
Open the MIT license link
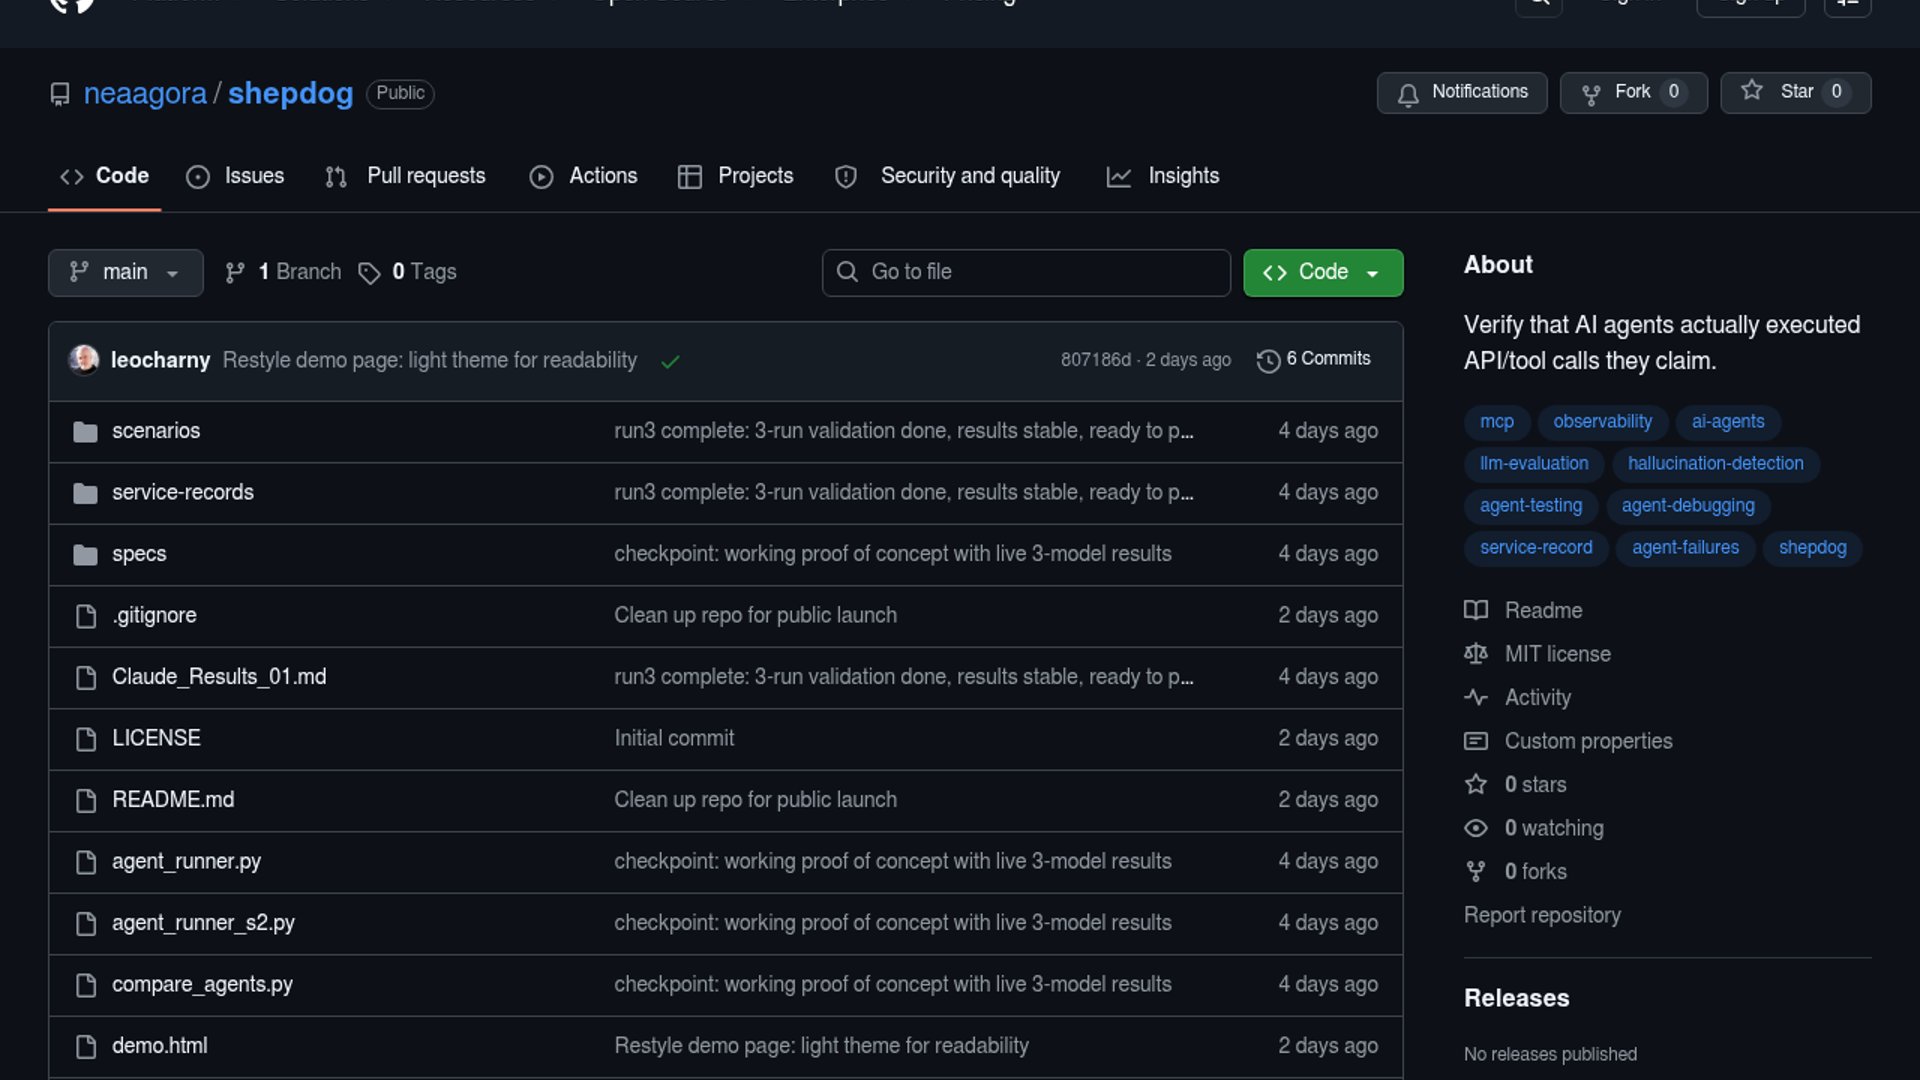point(1557,654)
